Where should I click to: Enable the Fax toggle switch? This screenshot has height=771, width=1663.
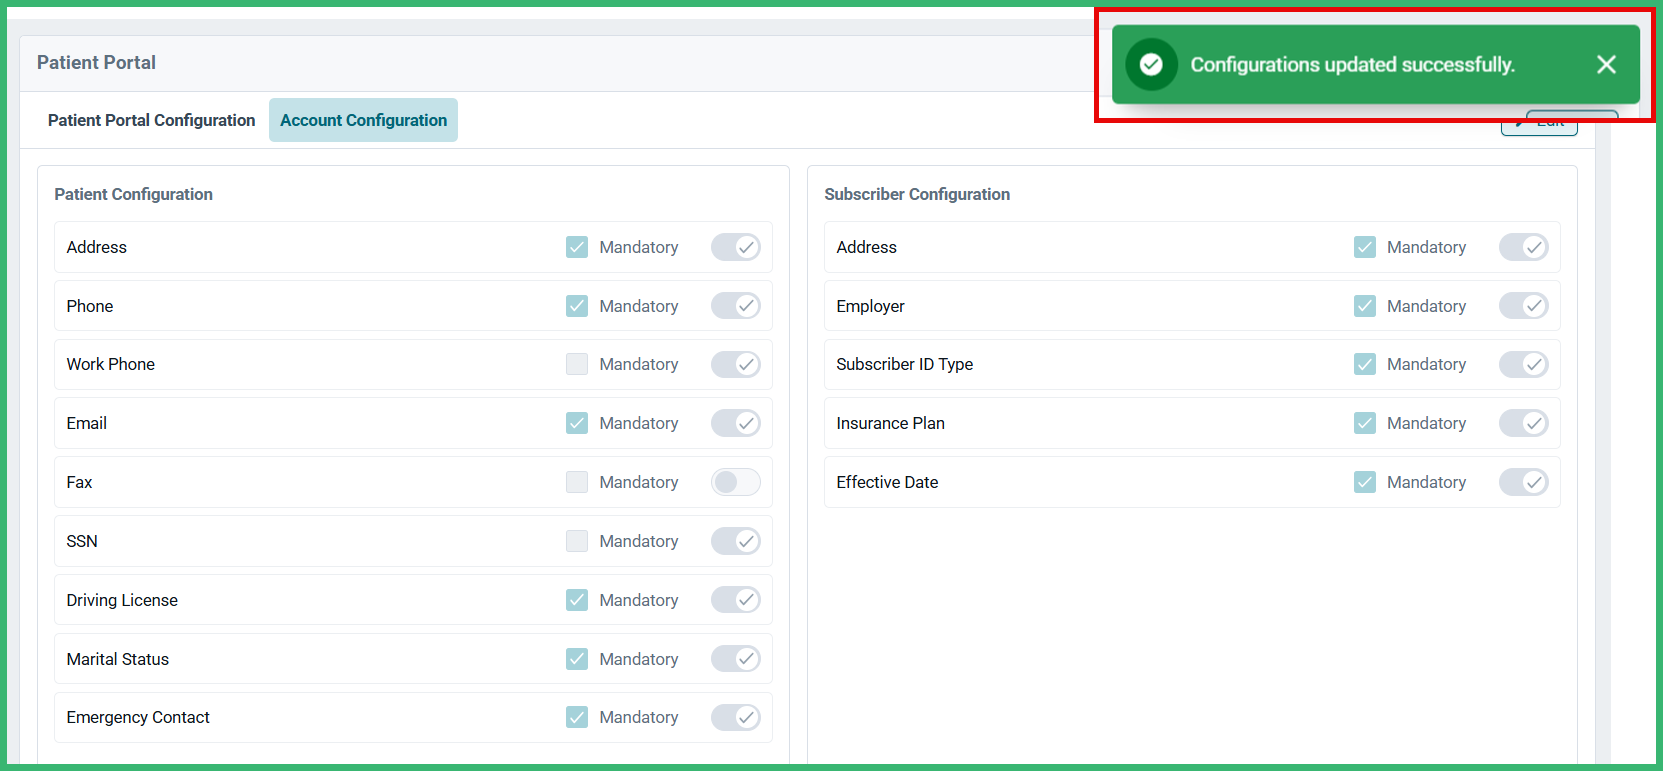pos(735,482)
